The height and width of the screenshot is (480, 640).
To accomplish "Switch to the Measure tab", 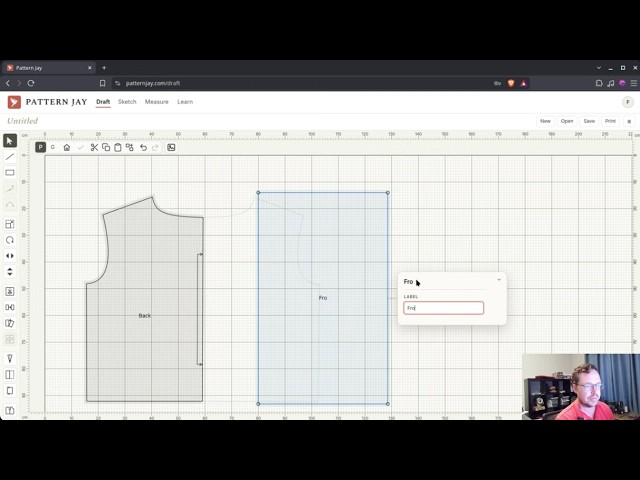I will 156,102.
